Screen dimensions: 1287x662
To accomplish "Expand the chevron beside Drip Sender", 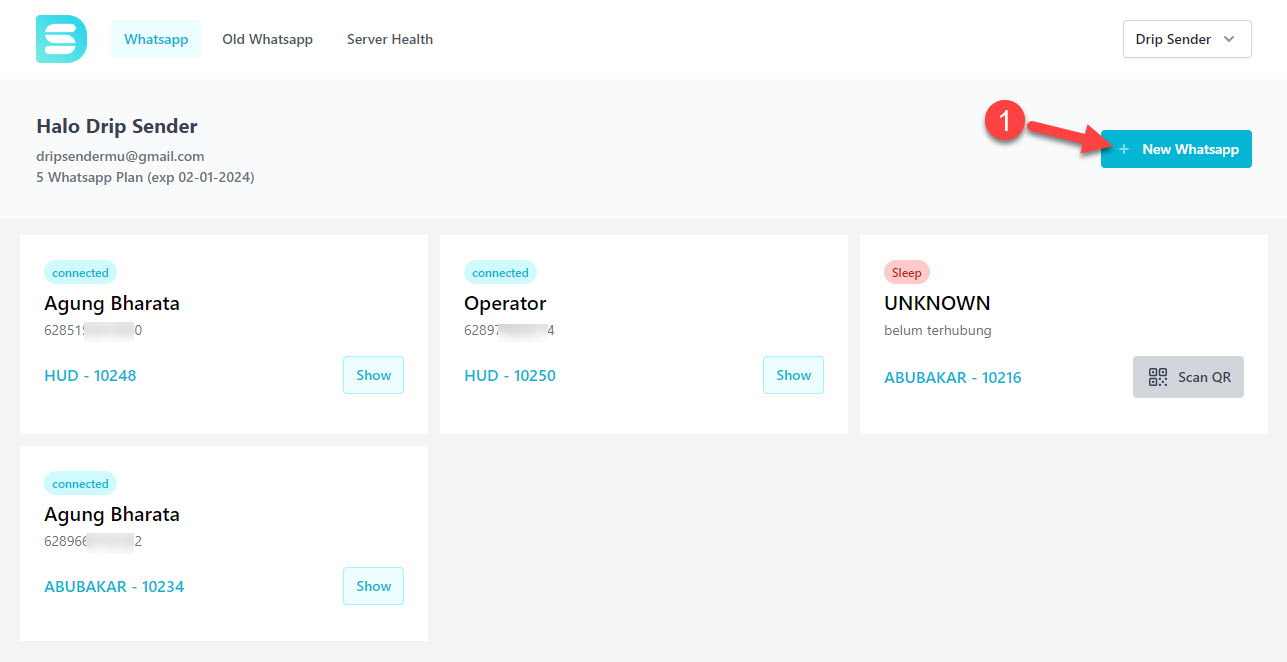I will 1230,39.
